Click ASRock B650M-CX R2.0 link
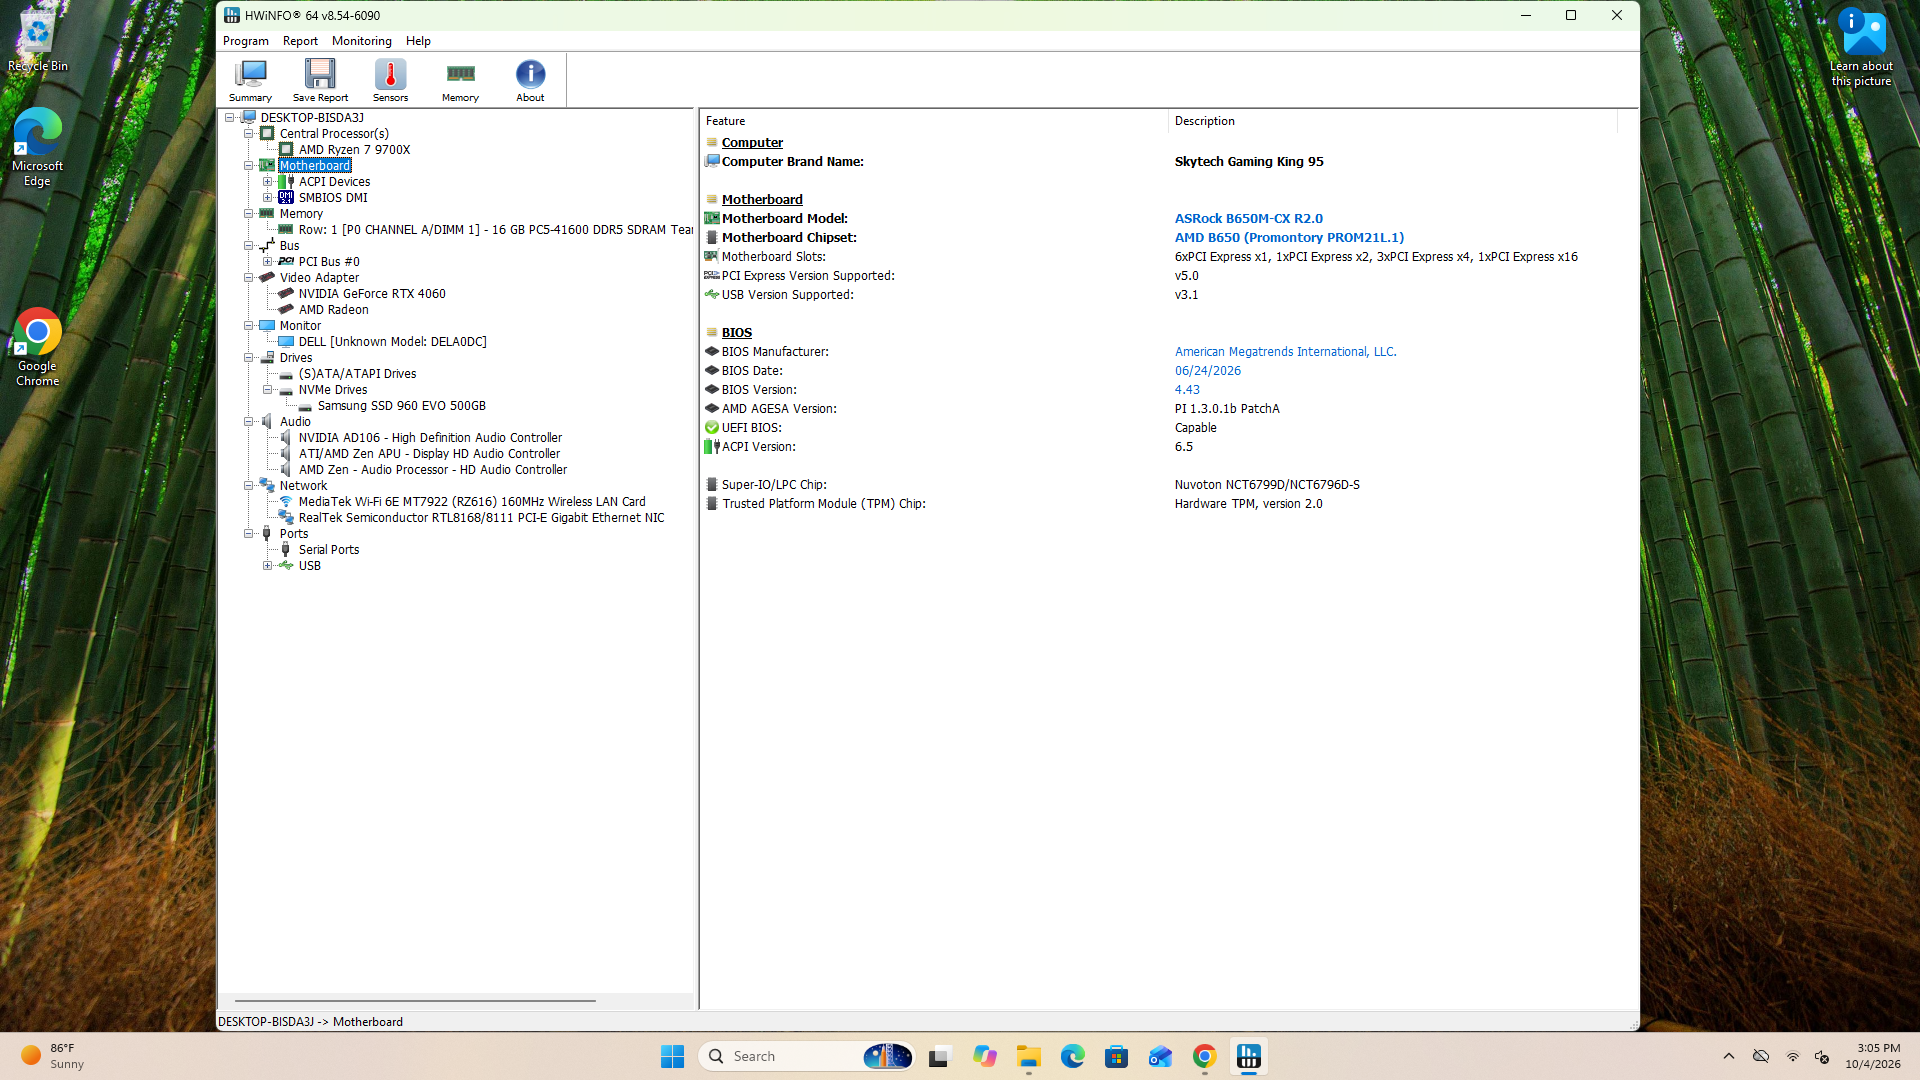The width and height of the screenshot is (1920, 1080). tap(1248, 218)
